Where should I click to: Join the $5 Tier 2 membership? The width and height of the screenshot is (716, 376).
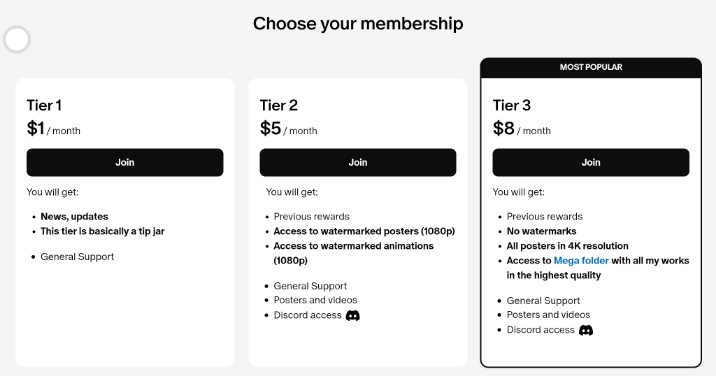click(358, 162)
